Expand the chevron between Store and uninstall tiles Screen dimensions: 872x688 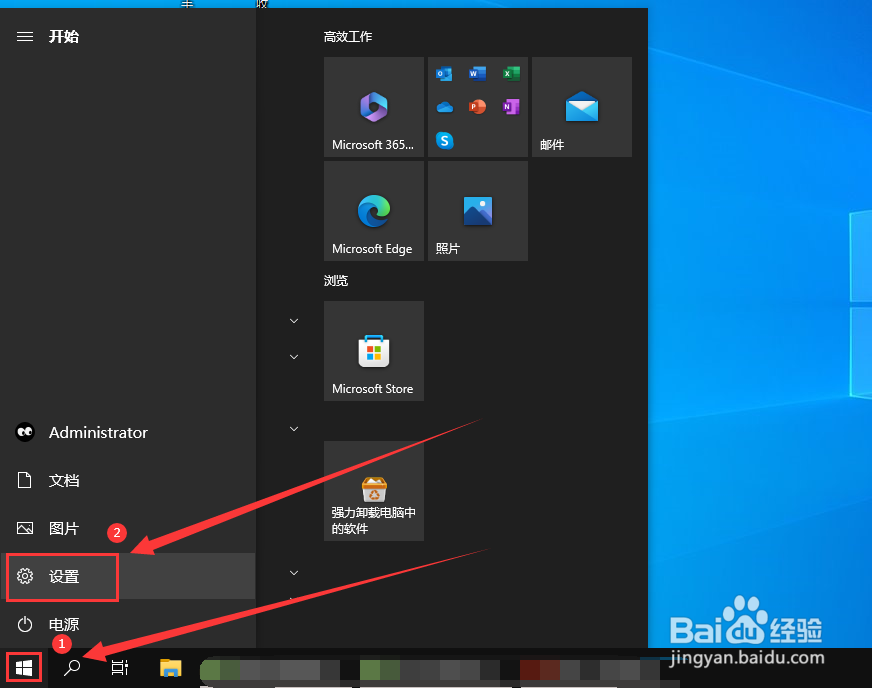point(294,429)
